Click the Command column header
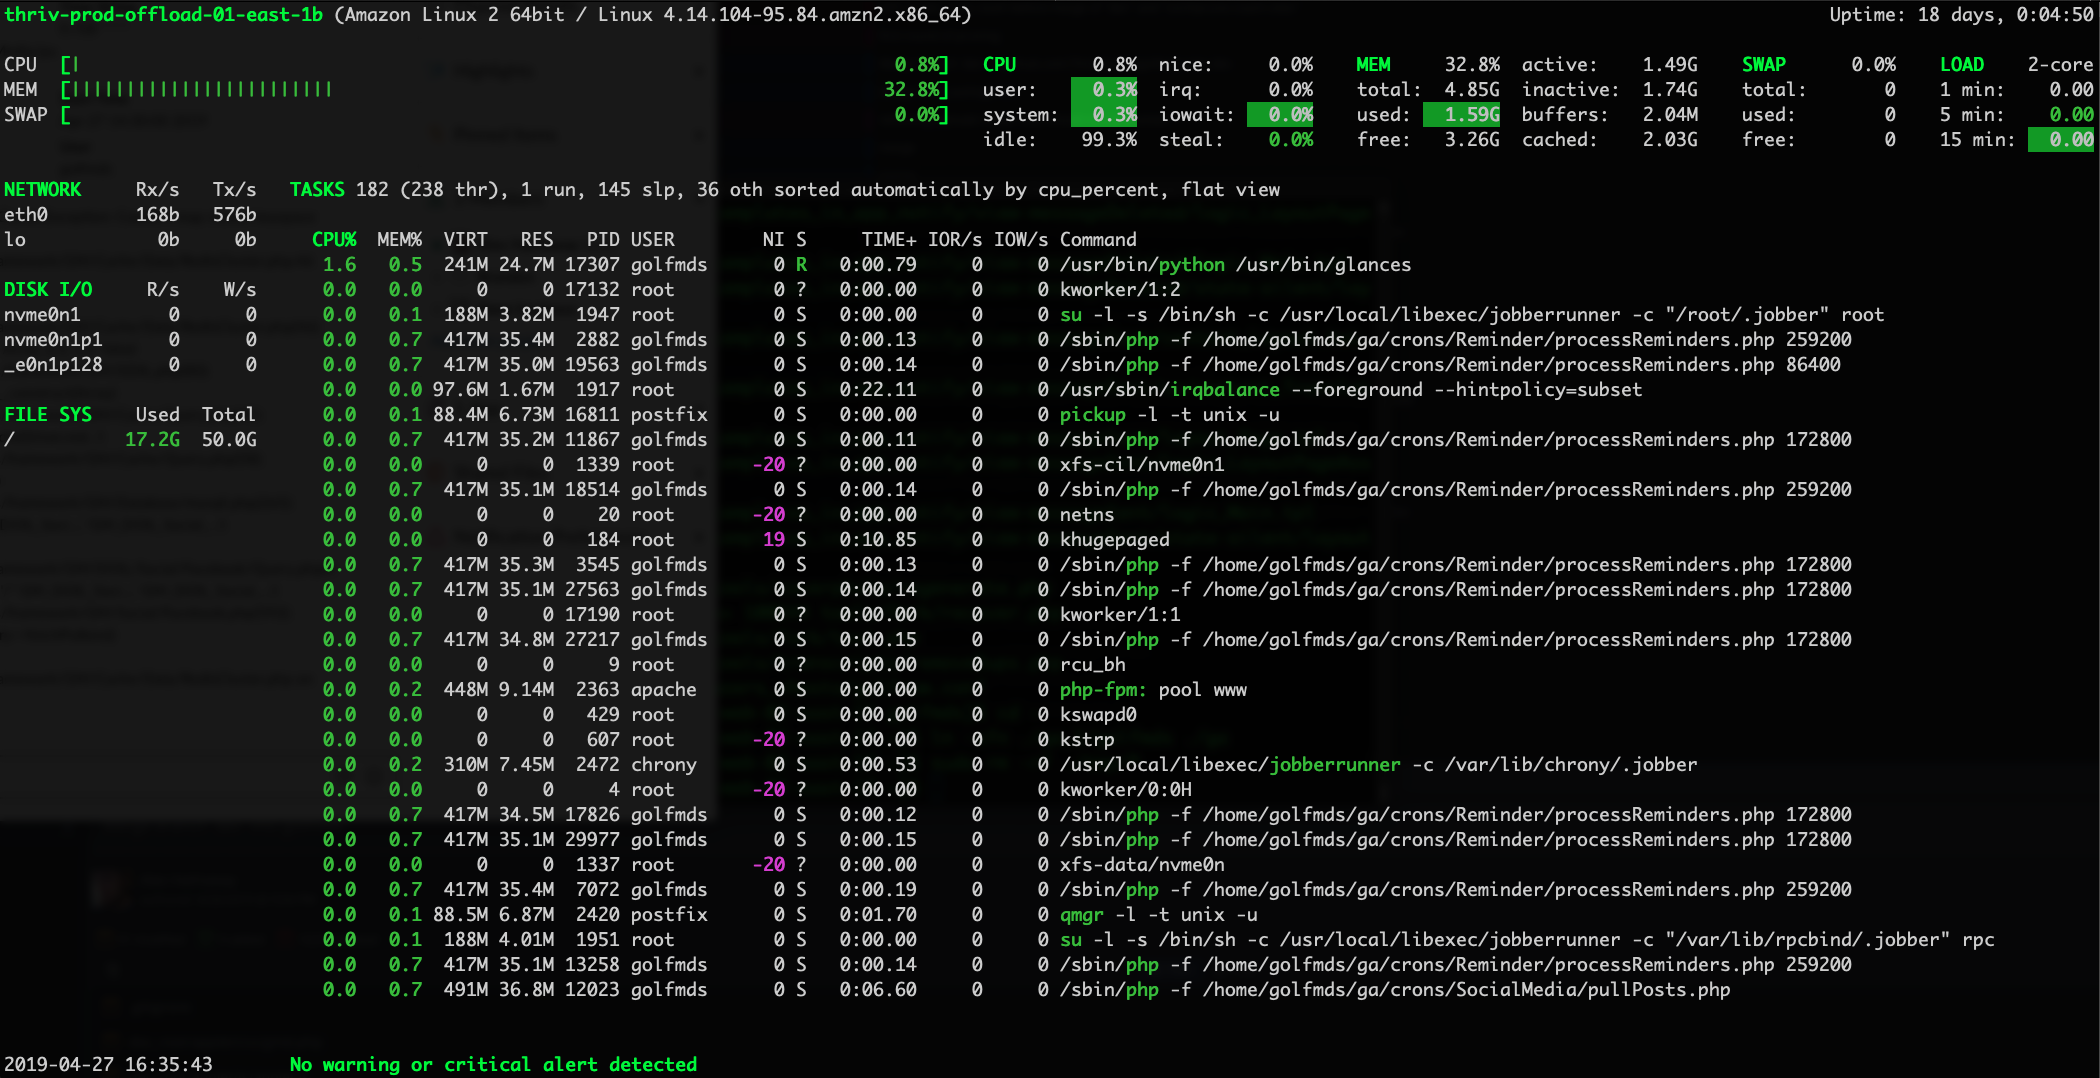The image size is (2100, 1078). pyautogui.click(x=1097, y=239)
